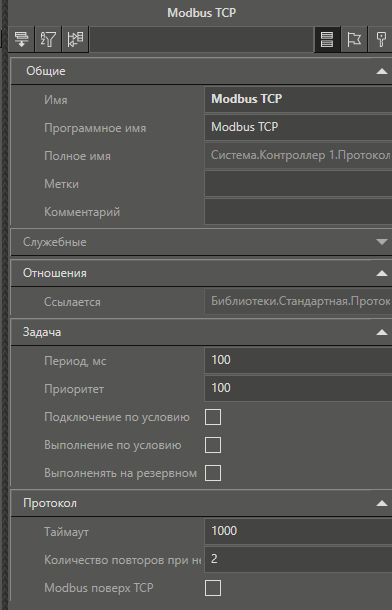Enable Modbus поверх TCP checkbox
Image resolution: width=392 pixels, height=610 pixels.
(x=213, y=588)
